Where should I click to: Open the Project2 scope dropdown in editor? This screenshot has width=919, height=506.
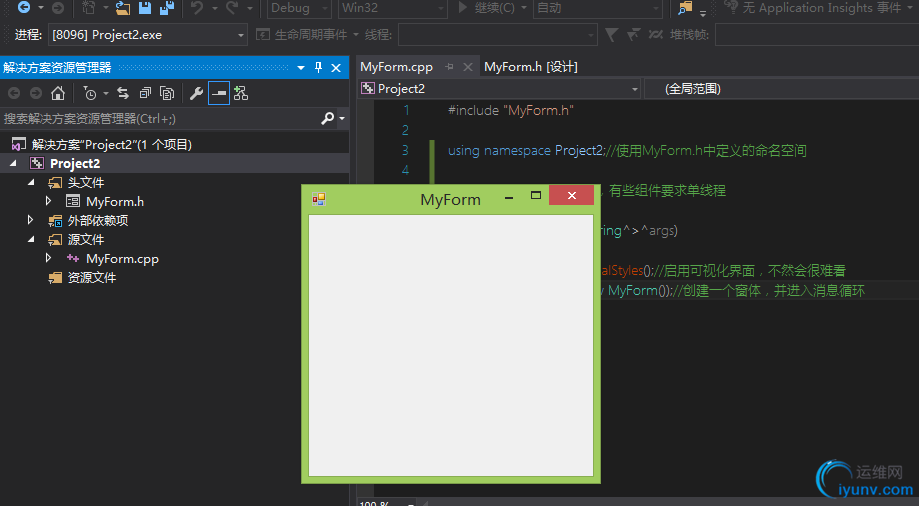click(x=500, y=89)
